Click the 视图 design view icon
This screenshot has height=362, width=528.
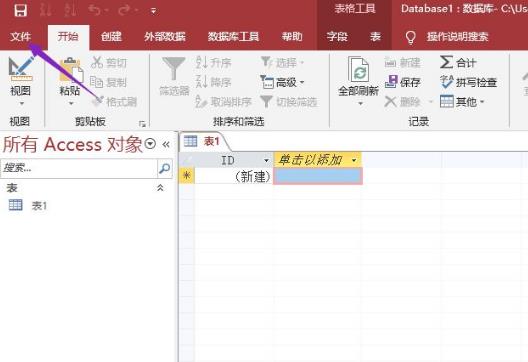[21, 69]
